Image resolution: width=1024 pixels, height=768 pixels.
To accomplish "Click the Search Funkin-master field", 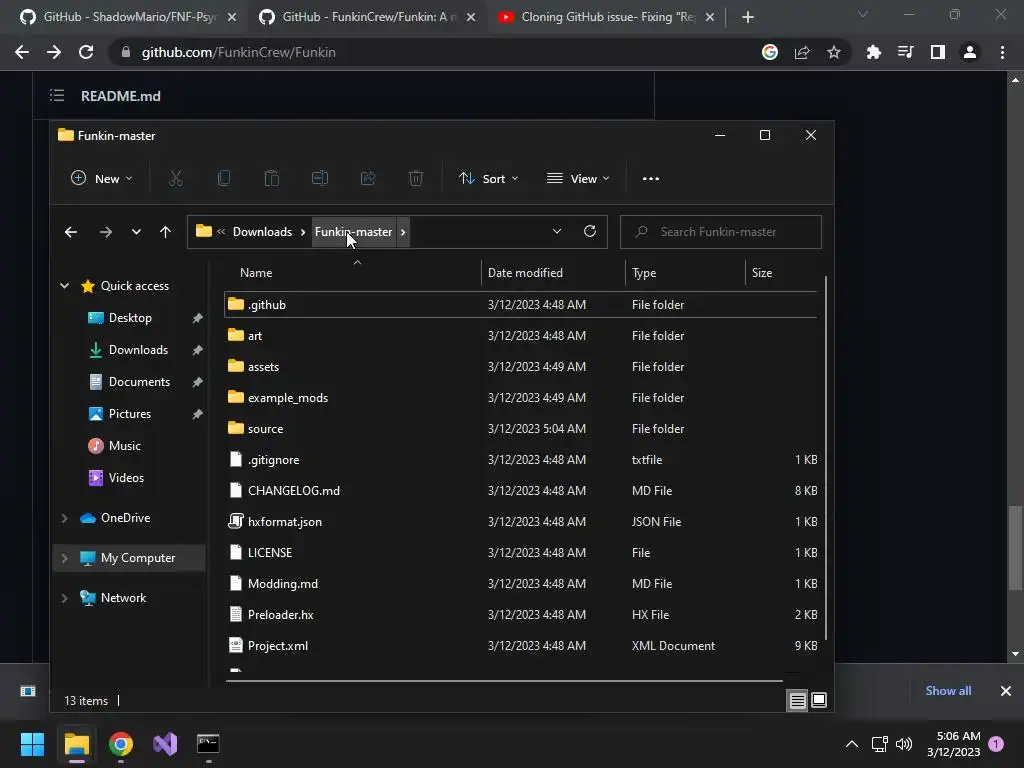I will (720, 232).
